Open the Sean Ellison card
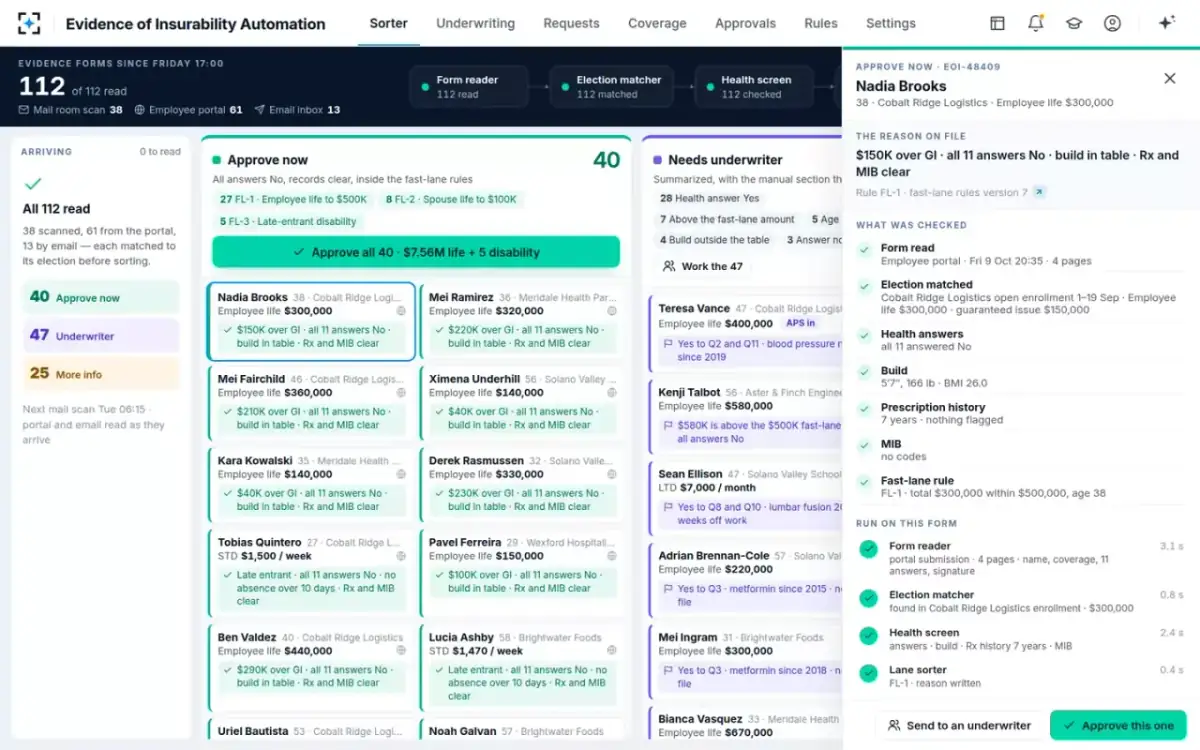 pos(745,499)
